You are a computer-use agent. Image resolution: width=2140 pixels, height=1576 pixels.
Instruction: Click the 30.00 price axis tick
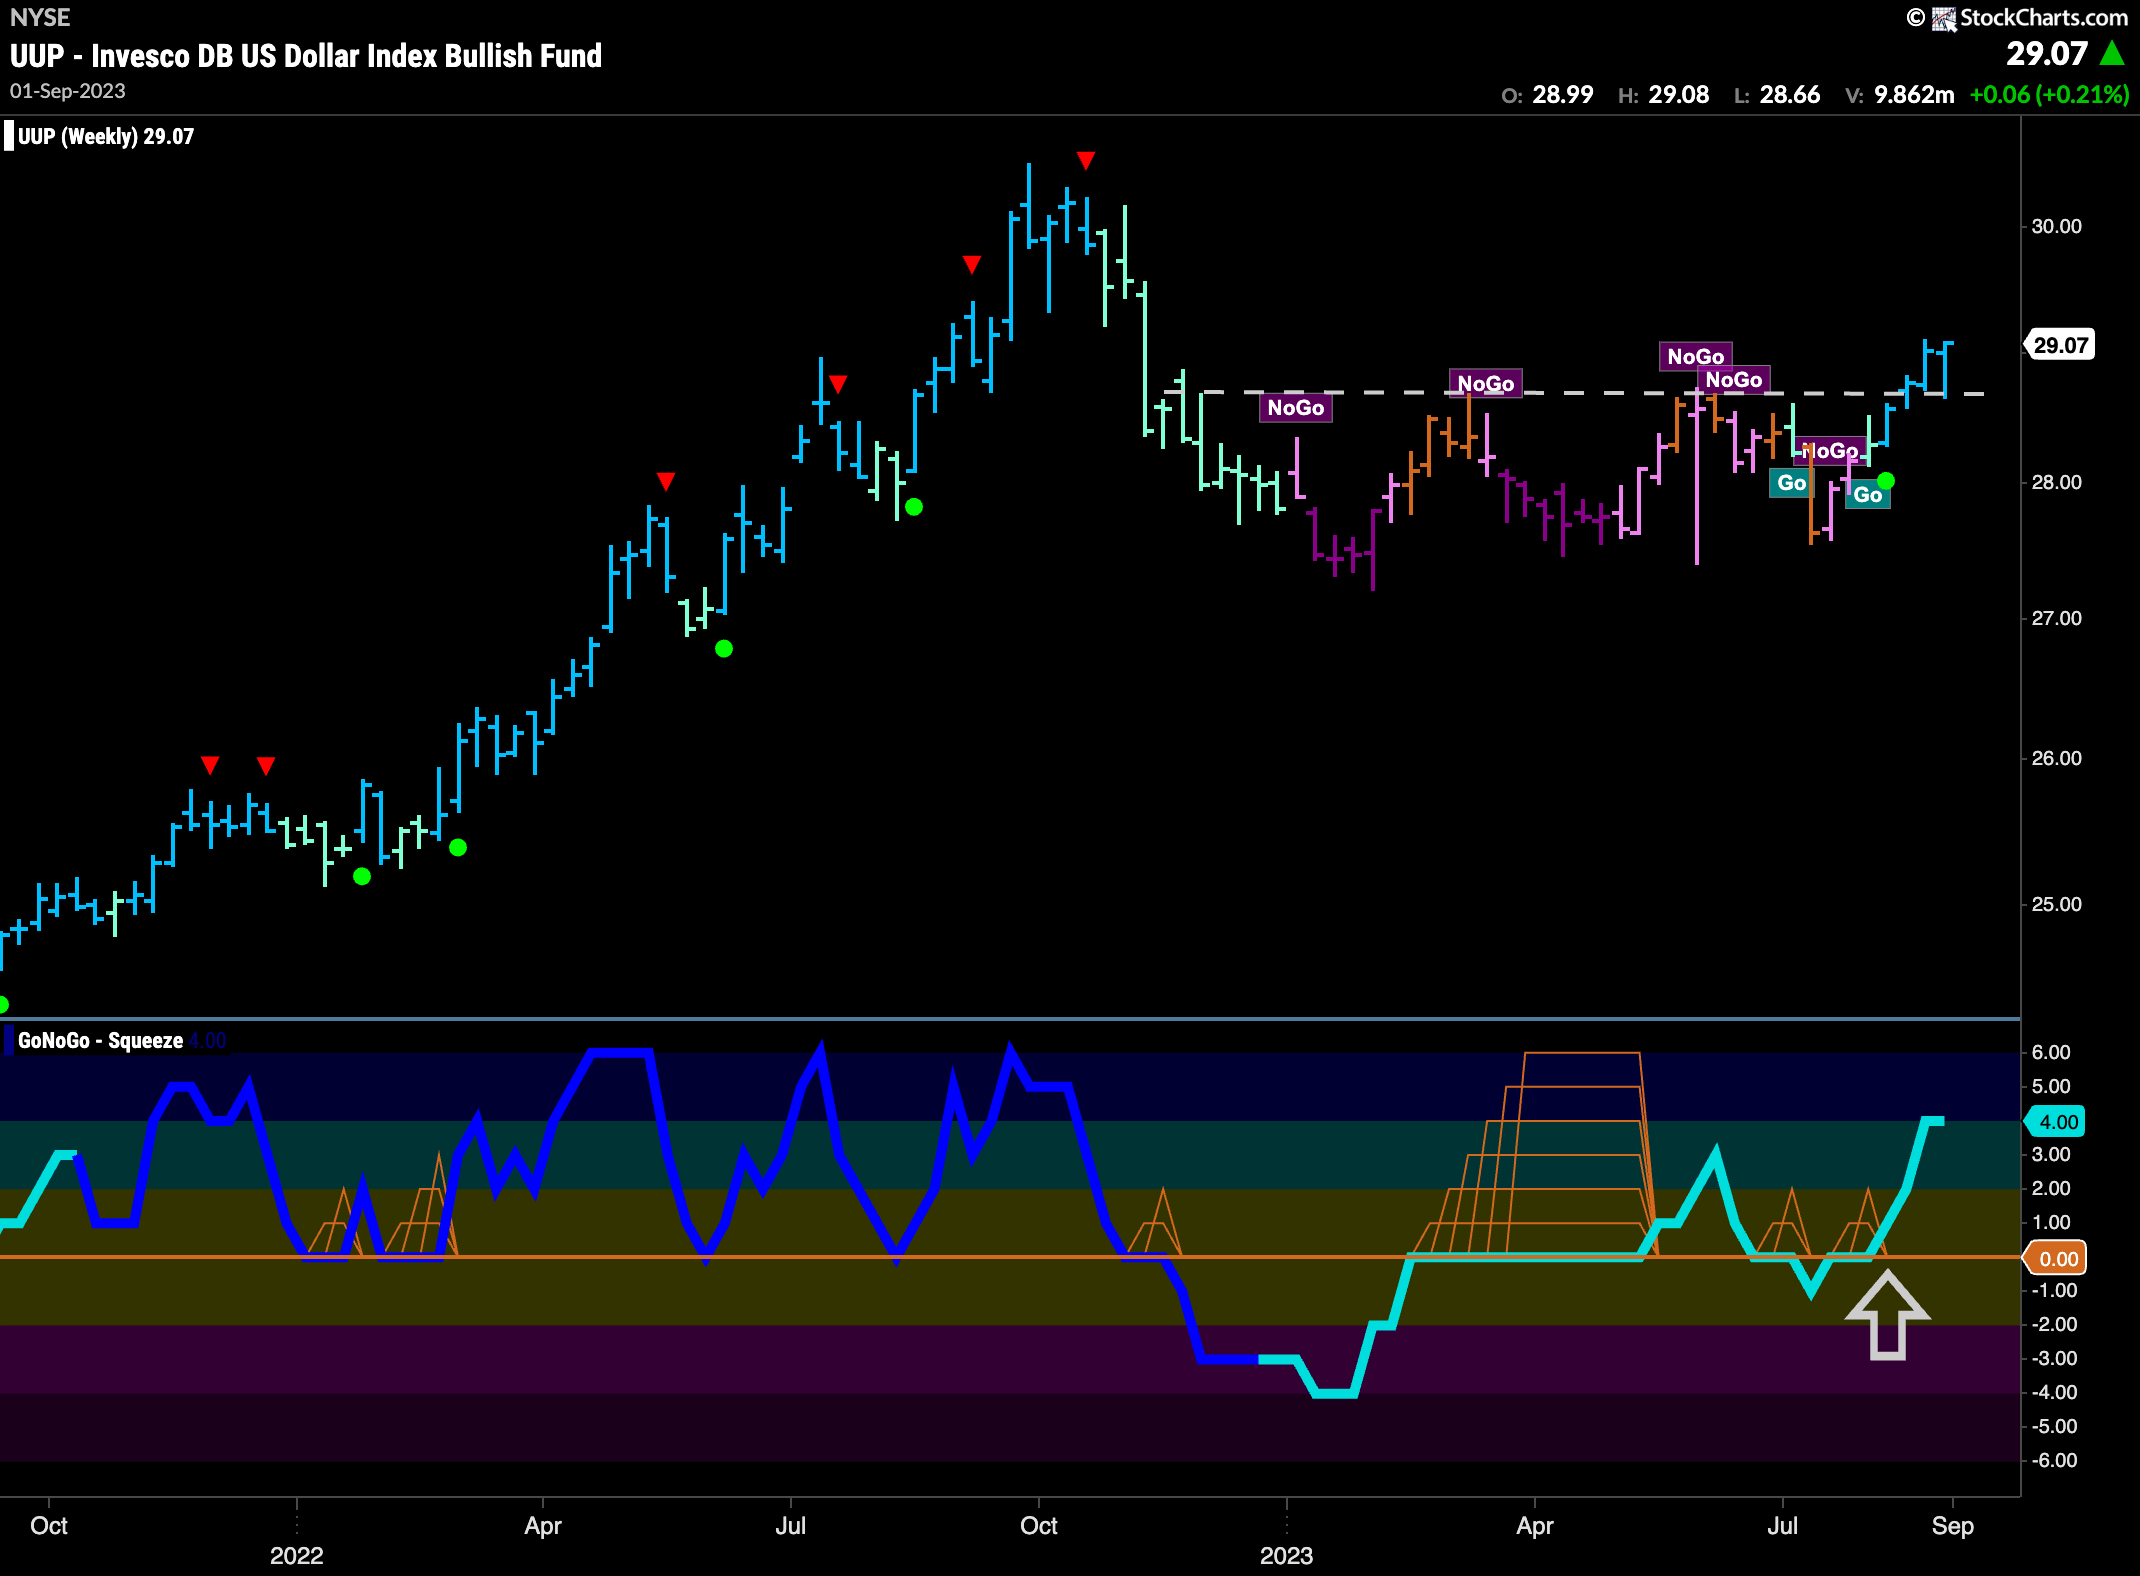pos(2056,226)
